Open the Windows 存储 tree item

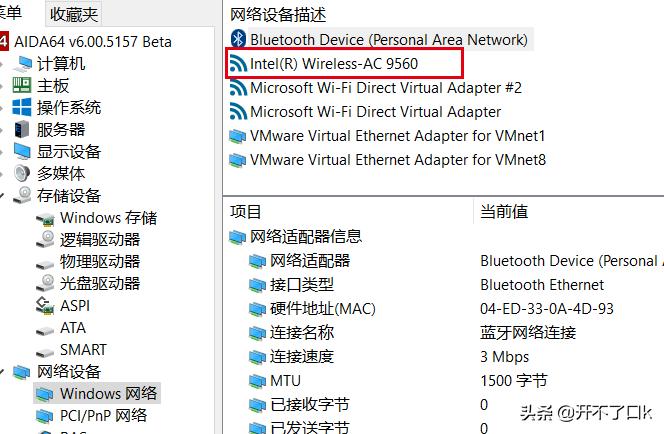[x=108, y=218]
